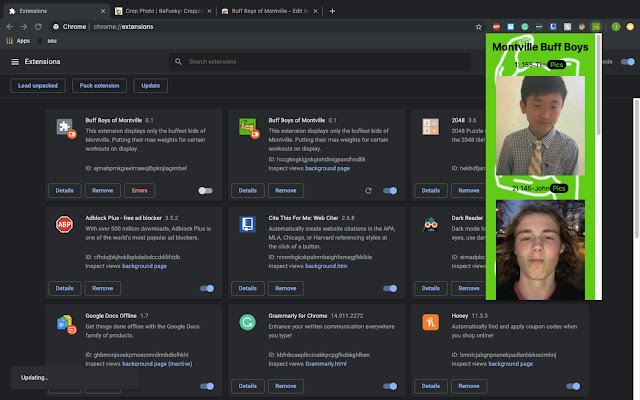Click the Dark Reader card icon
The image size is (640, 400).
pos(431,224)
